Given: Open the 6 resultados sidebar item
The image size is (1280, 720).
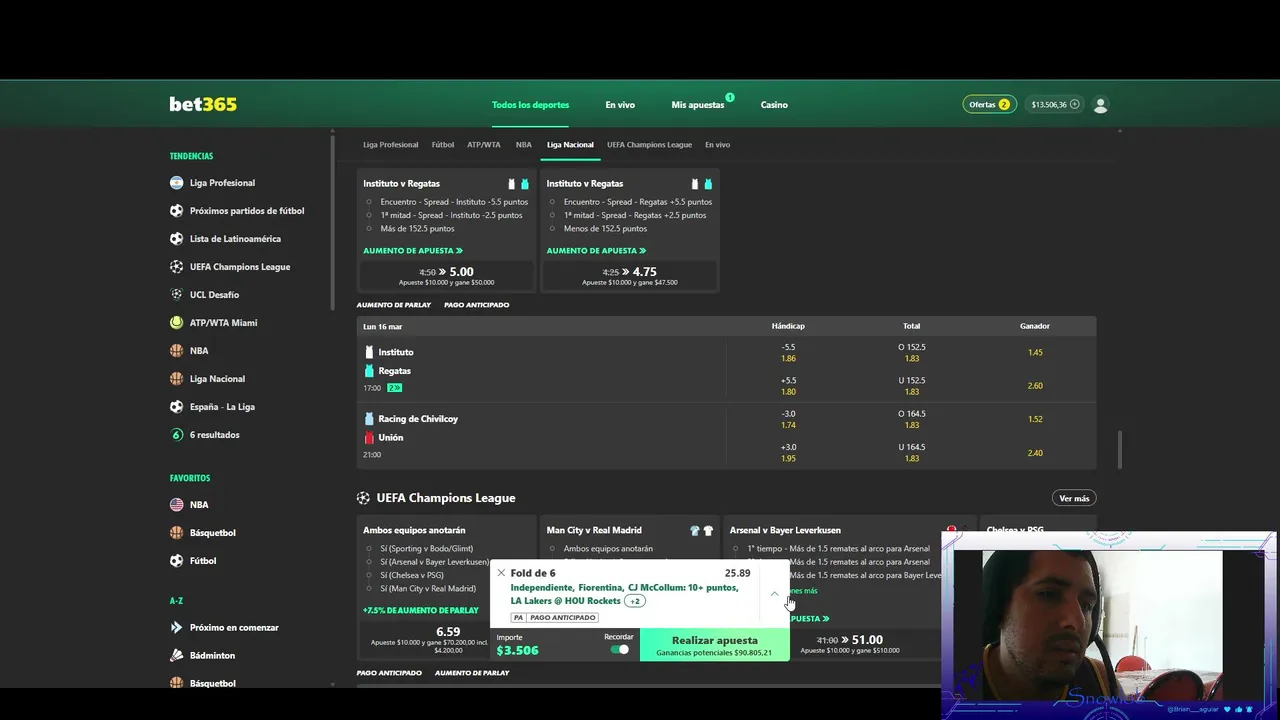Looking at the screenshot, I should click(x=214, y=435).
